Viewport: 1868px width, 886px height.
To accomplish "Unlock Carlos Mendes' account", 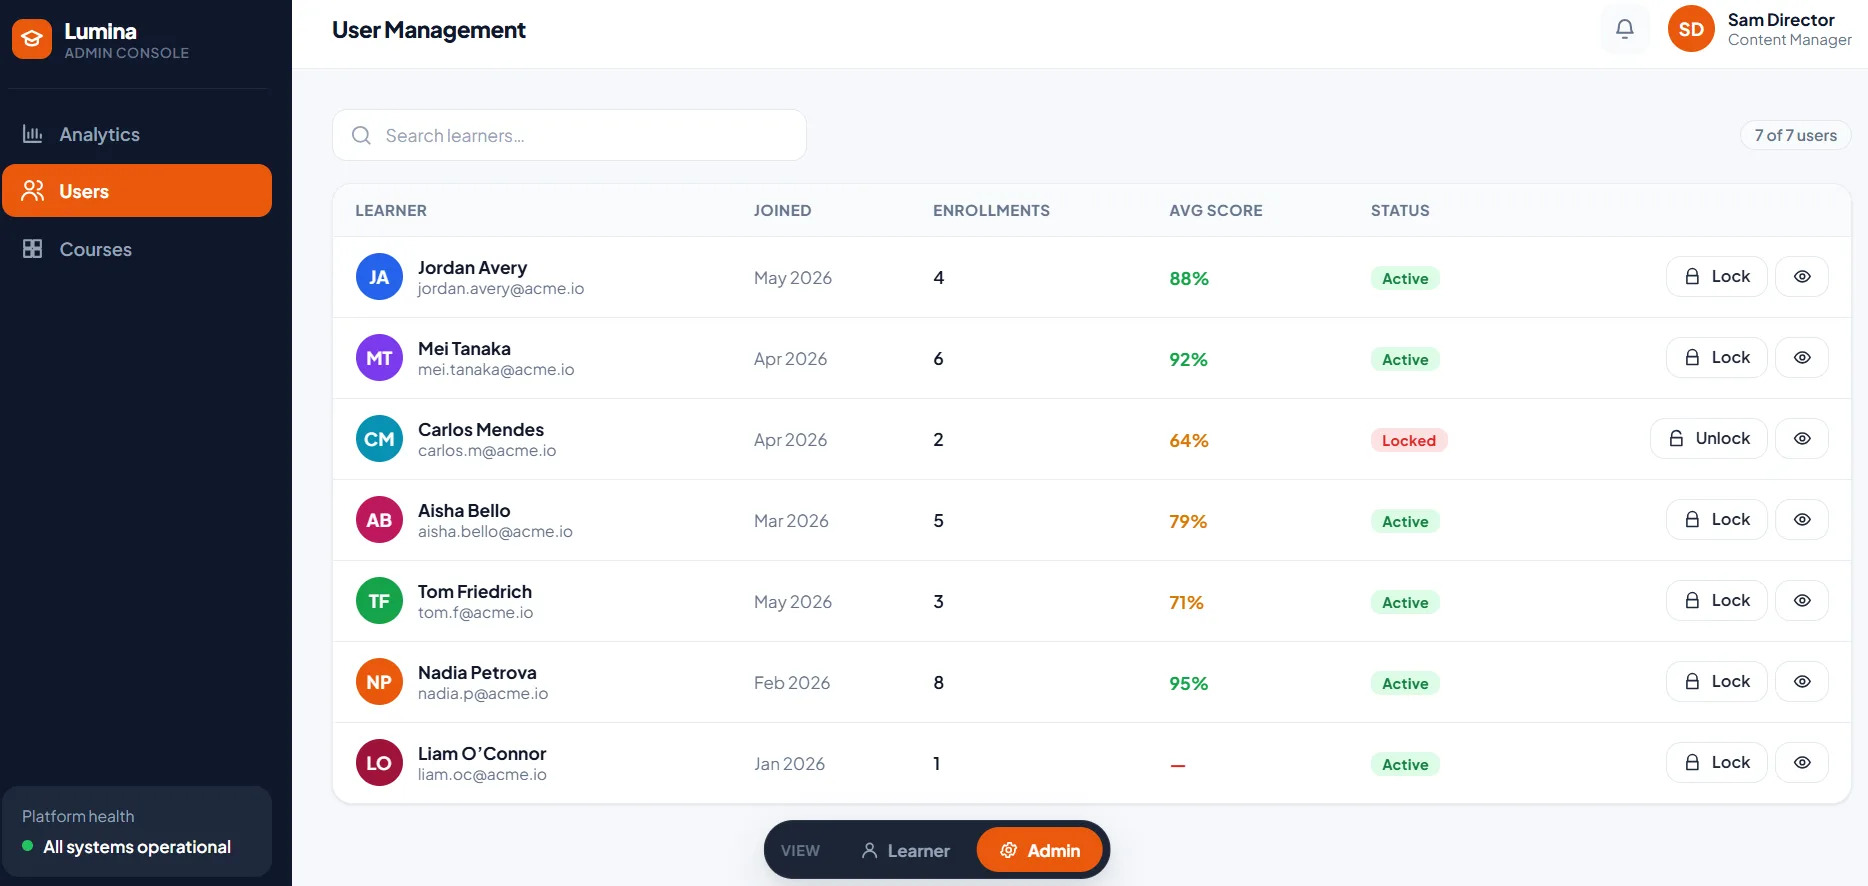I will pos(1708,439).
